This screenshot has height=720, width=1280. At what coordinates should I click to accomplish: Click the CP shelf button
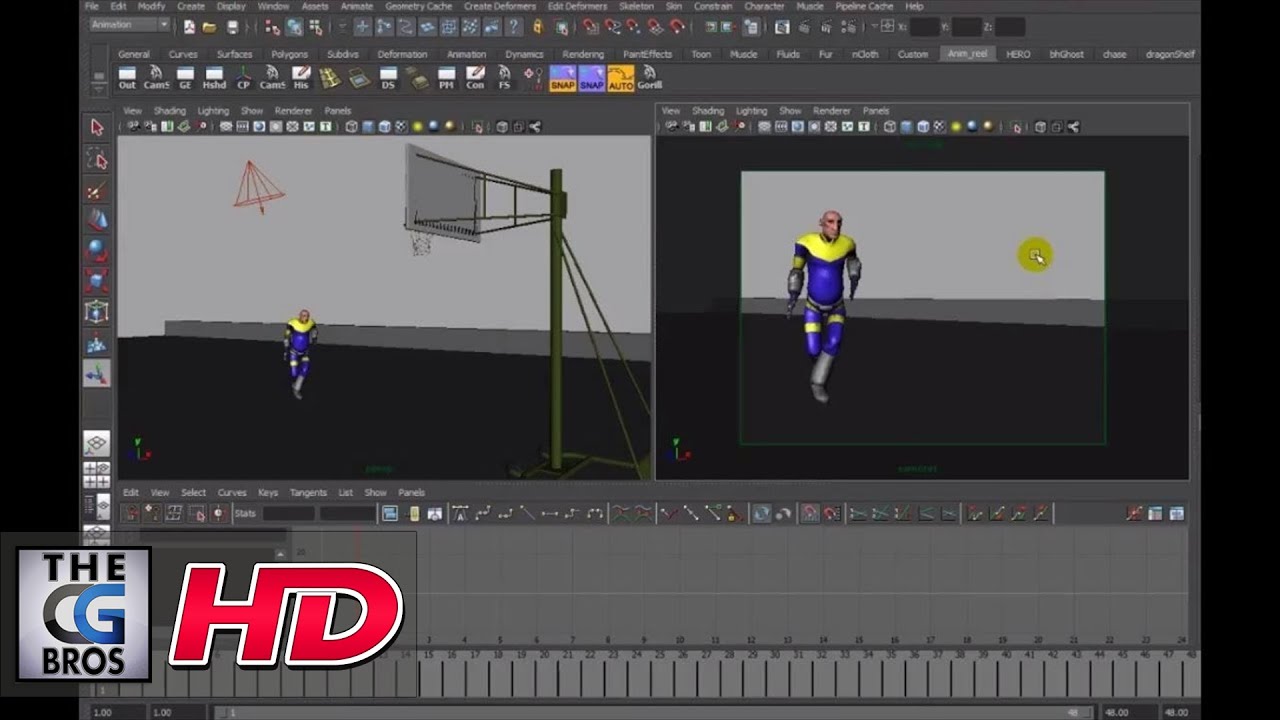243,78
